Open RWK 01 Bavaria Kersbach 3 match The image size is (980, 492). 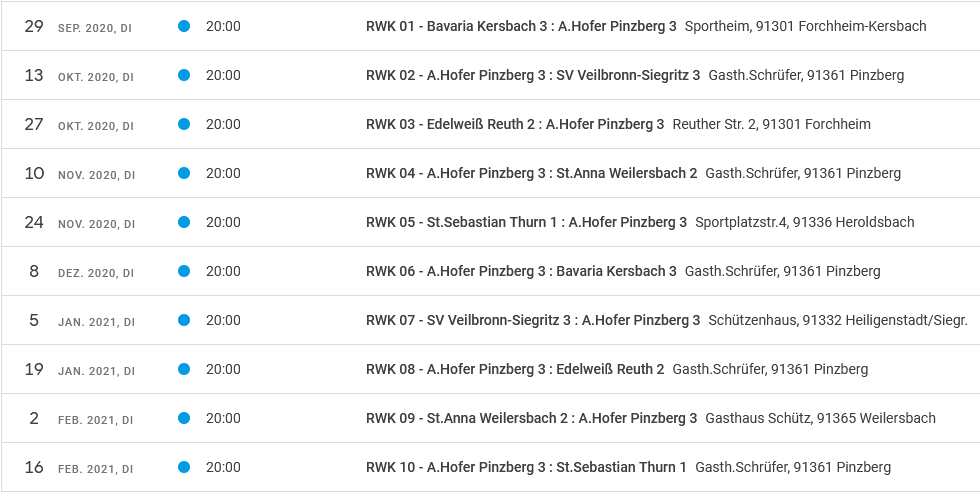click(521, 26)
